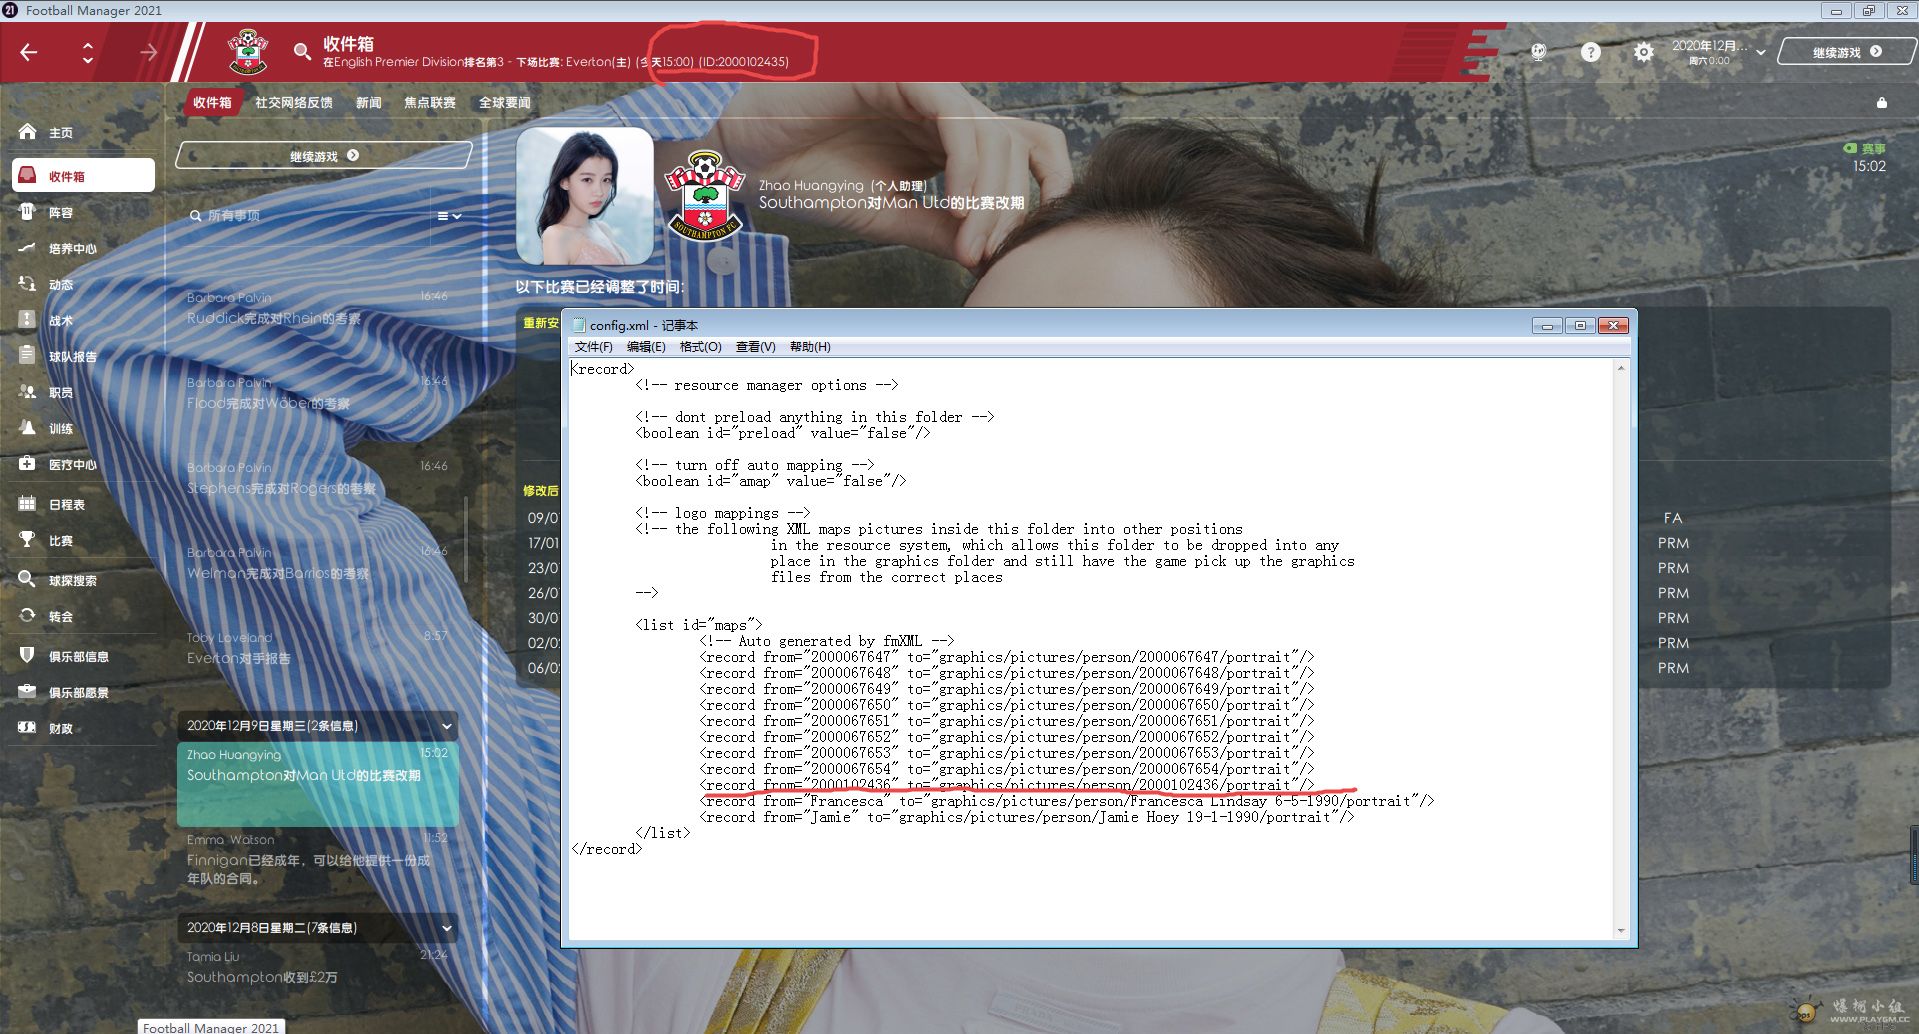This screenshot has height=1034, width=1919.
Task: Click Football Manager 2021 taskbar label
Action: (211, 1027)
